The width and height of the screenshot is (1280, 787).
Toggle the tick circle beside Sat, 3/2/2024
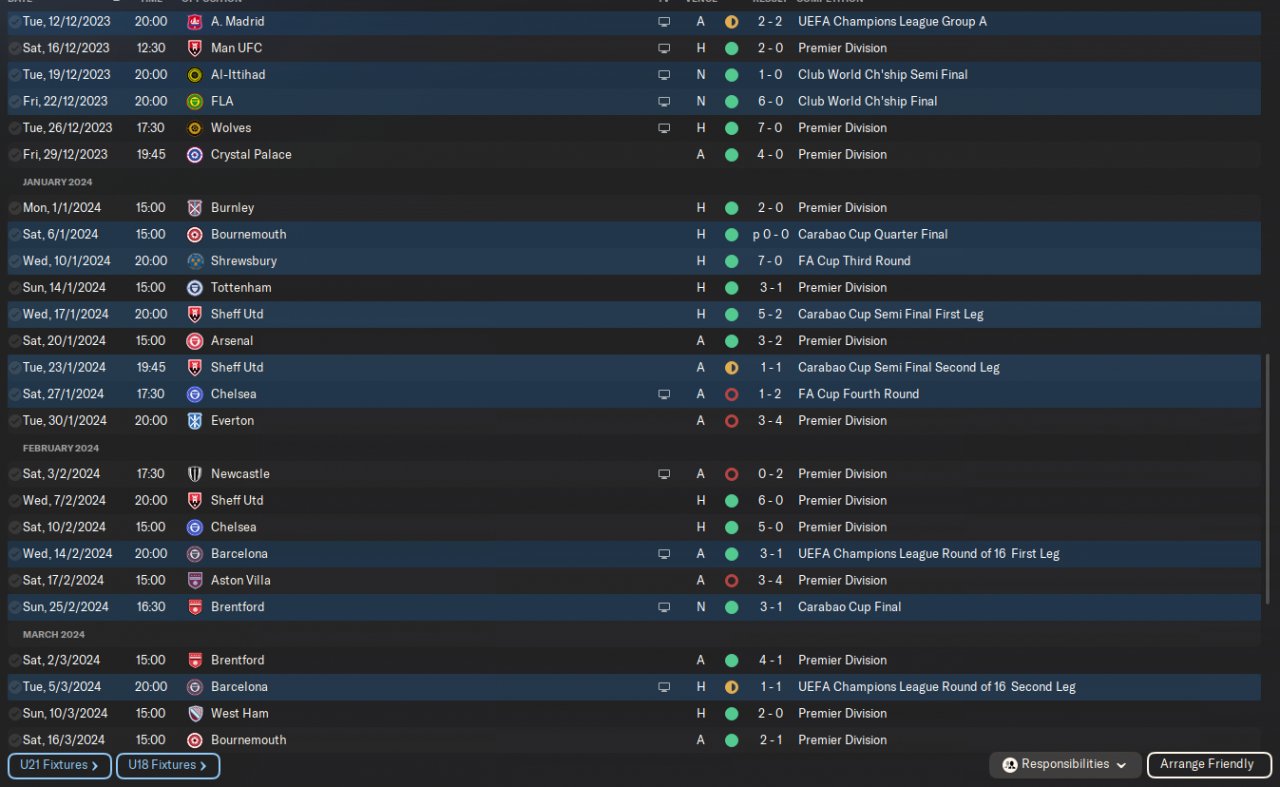tap(14, 474)
